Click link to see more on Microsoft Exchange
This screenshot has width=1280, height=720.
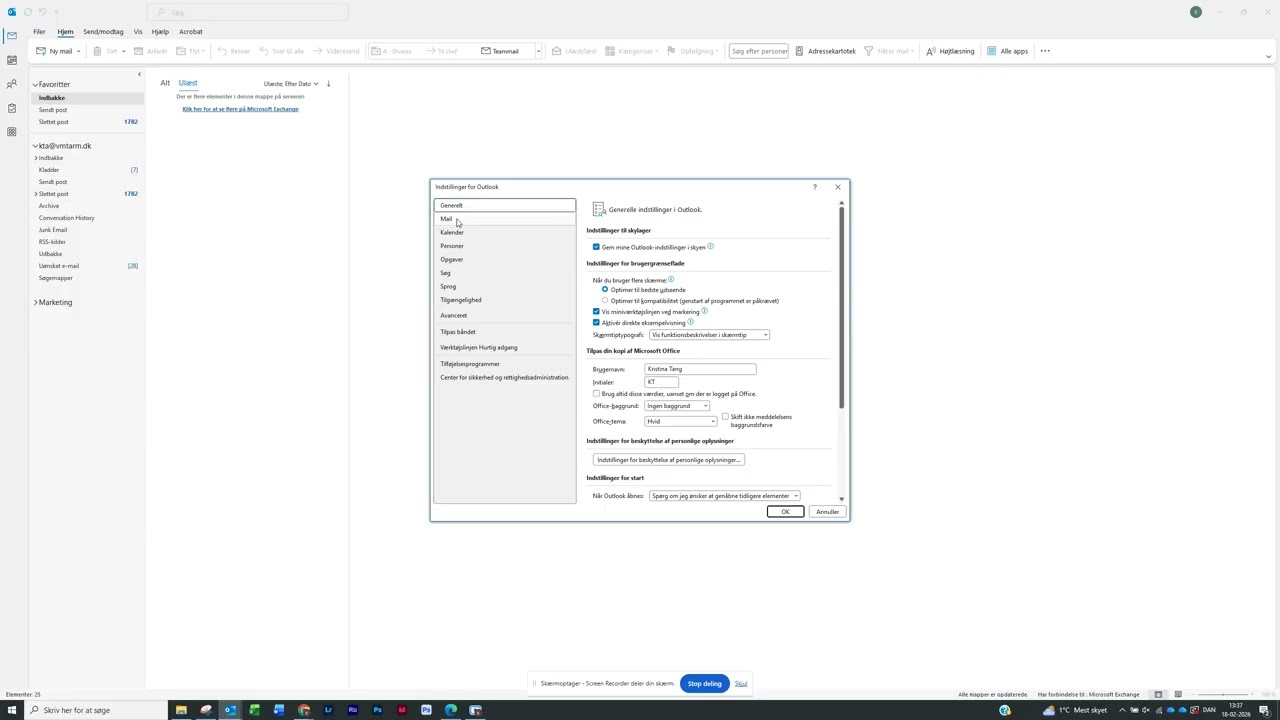click(x=240, y=109)
